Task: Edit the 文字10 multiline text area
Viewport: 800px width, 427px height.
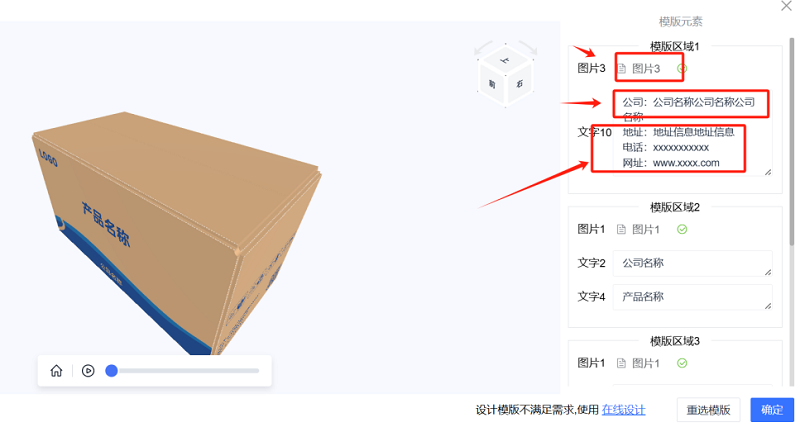Action: pos(692,133)
